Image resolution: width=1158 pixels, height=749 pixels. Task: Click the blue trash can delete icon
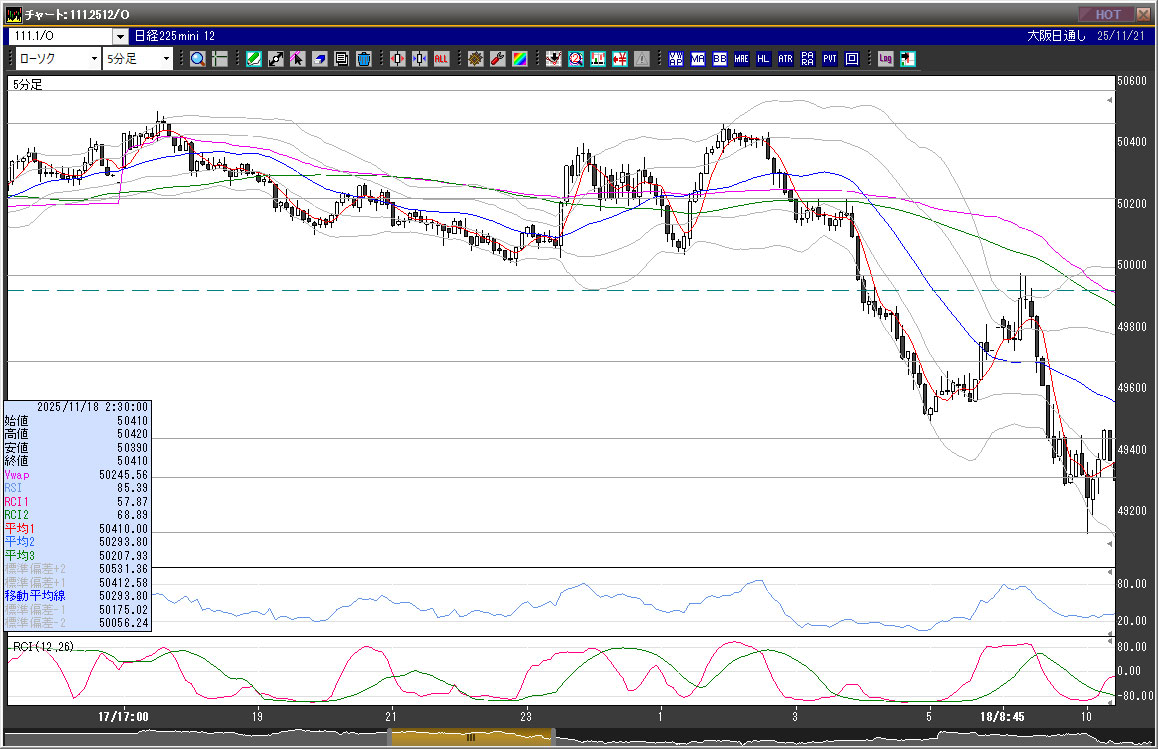(364, 59)
